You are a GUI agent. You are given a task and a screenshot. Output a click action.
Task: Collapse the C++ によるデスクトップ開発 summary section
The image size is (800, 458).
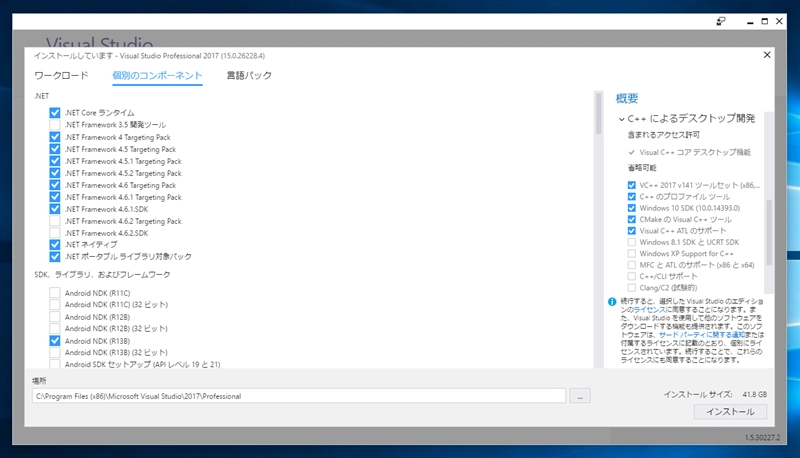click(621, 119)
